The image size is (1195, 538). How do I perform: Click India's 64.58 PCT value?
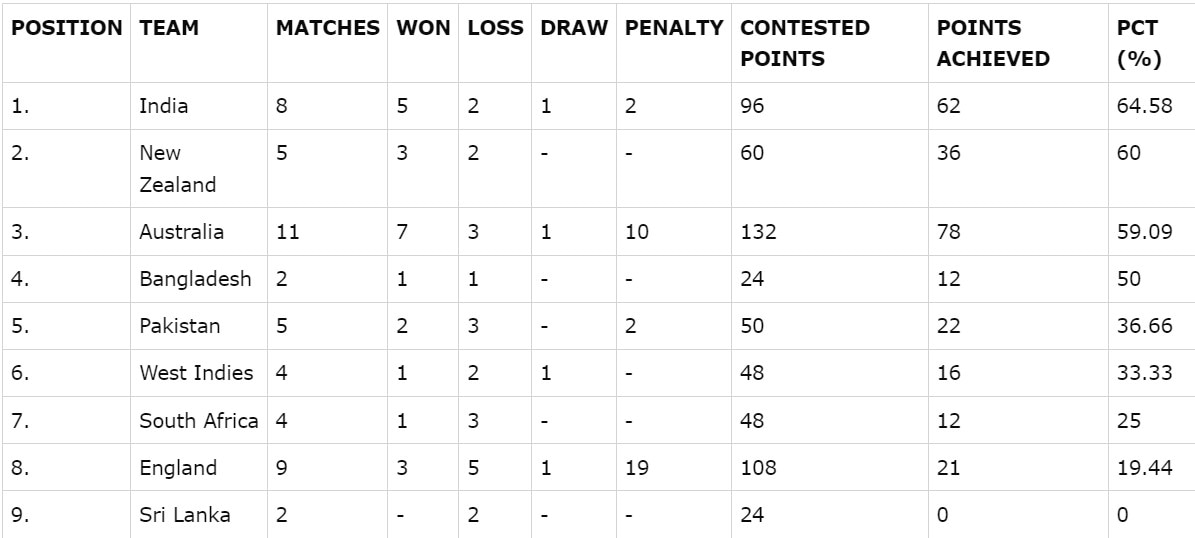pyautogui.click(x=1145, y=106)
